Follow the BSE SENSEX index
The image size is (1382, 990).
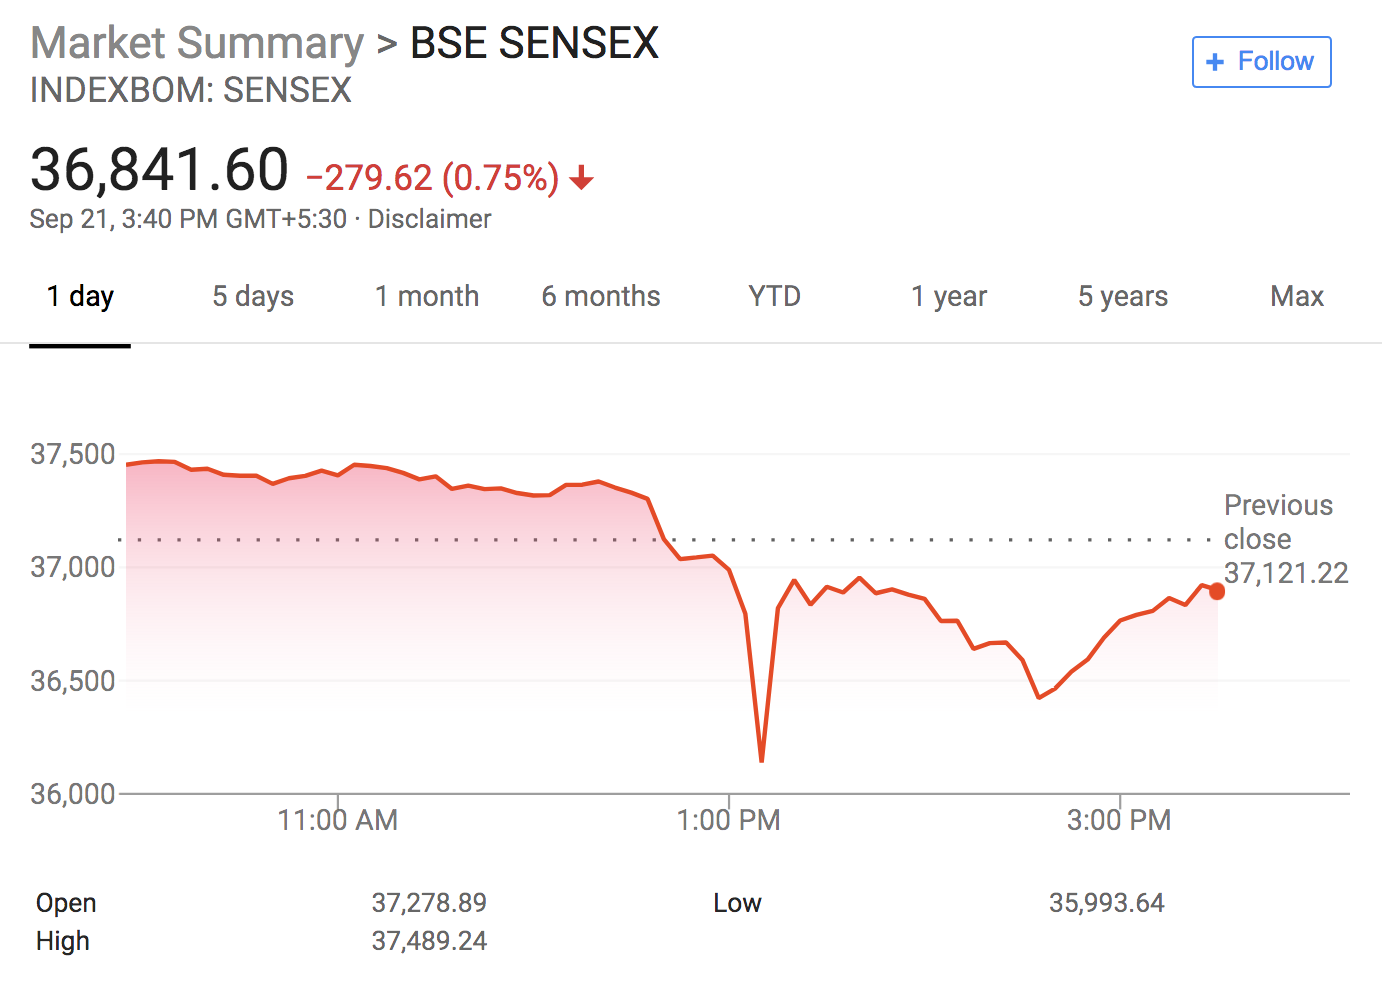(x=1261, y=62)
